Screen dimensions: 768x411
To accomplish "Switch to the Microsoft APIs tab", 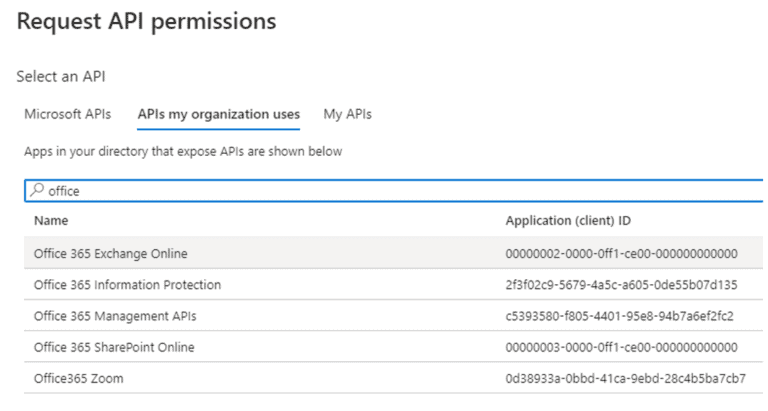I will (x=68, y=114).
